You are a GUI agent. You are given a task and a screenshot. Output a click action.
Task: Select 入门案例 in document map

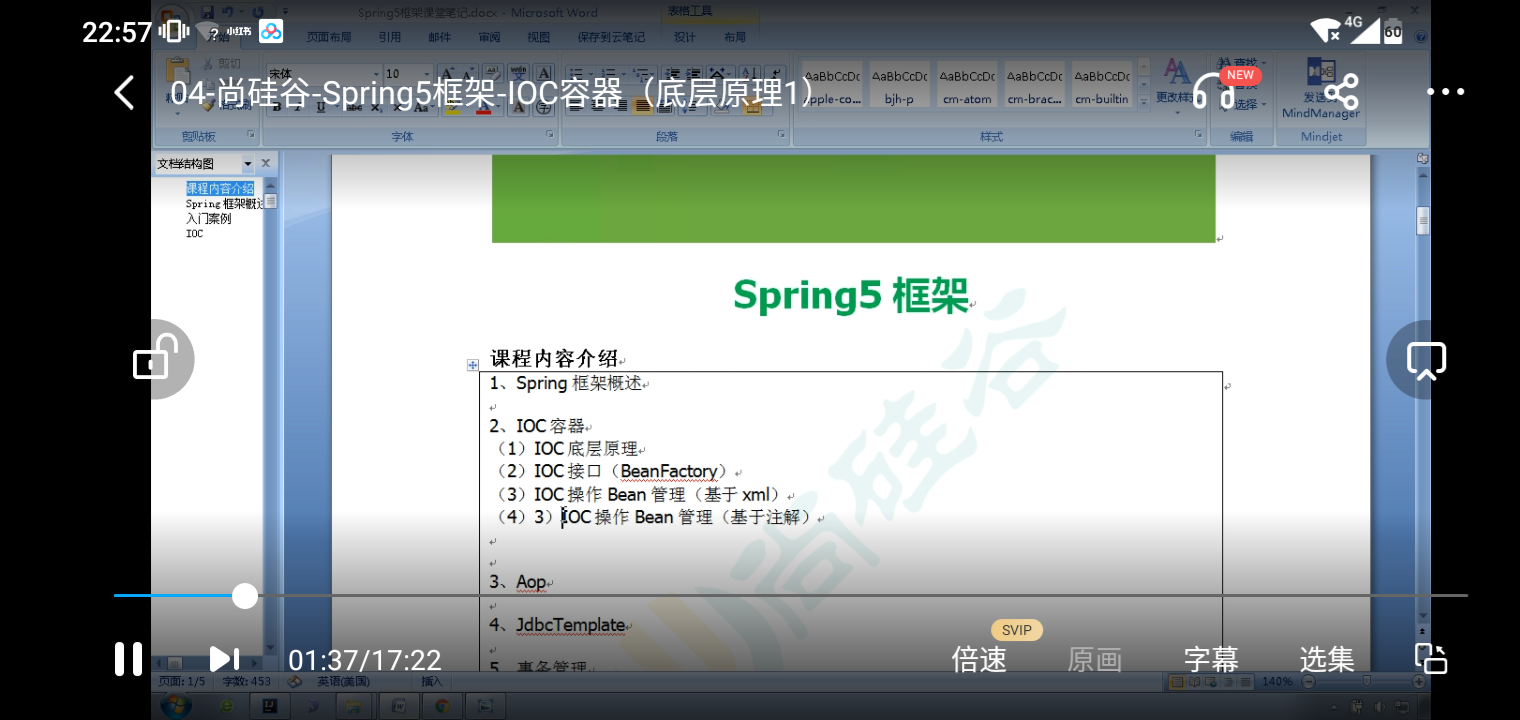pos(208,218)
